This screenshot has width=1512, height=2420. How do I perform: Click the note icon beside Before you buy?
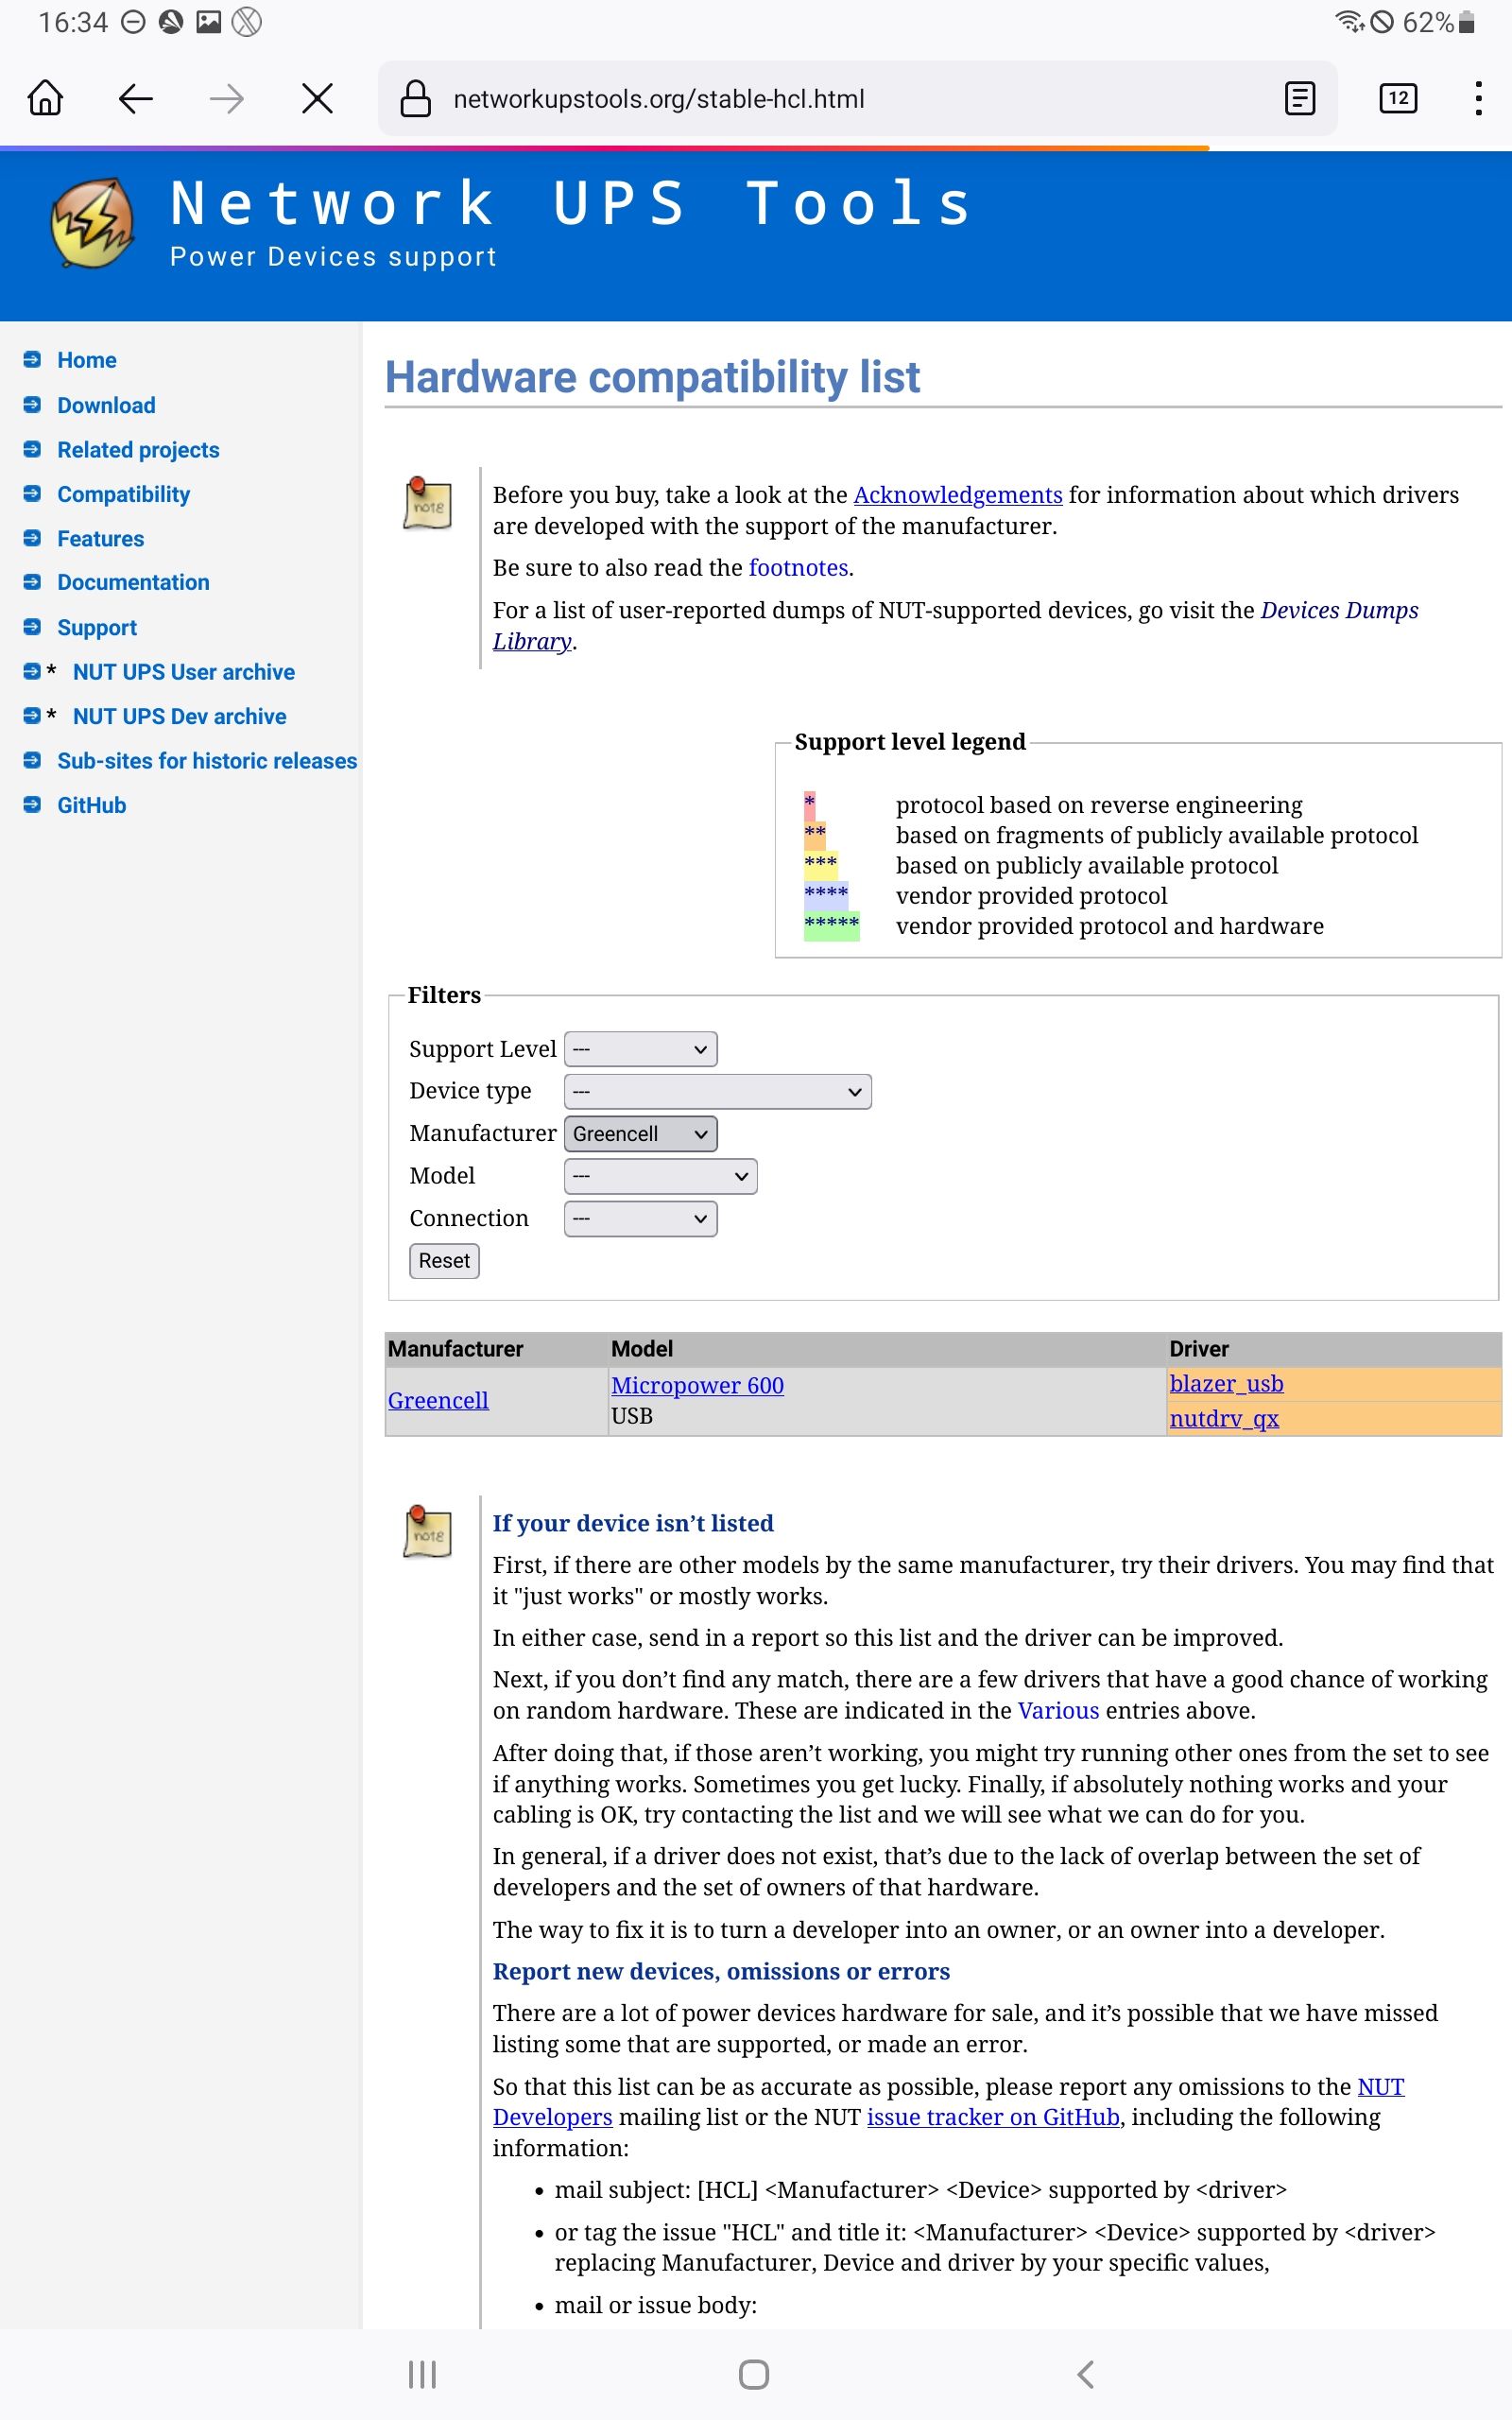pos(427,503)
